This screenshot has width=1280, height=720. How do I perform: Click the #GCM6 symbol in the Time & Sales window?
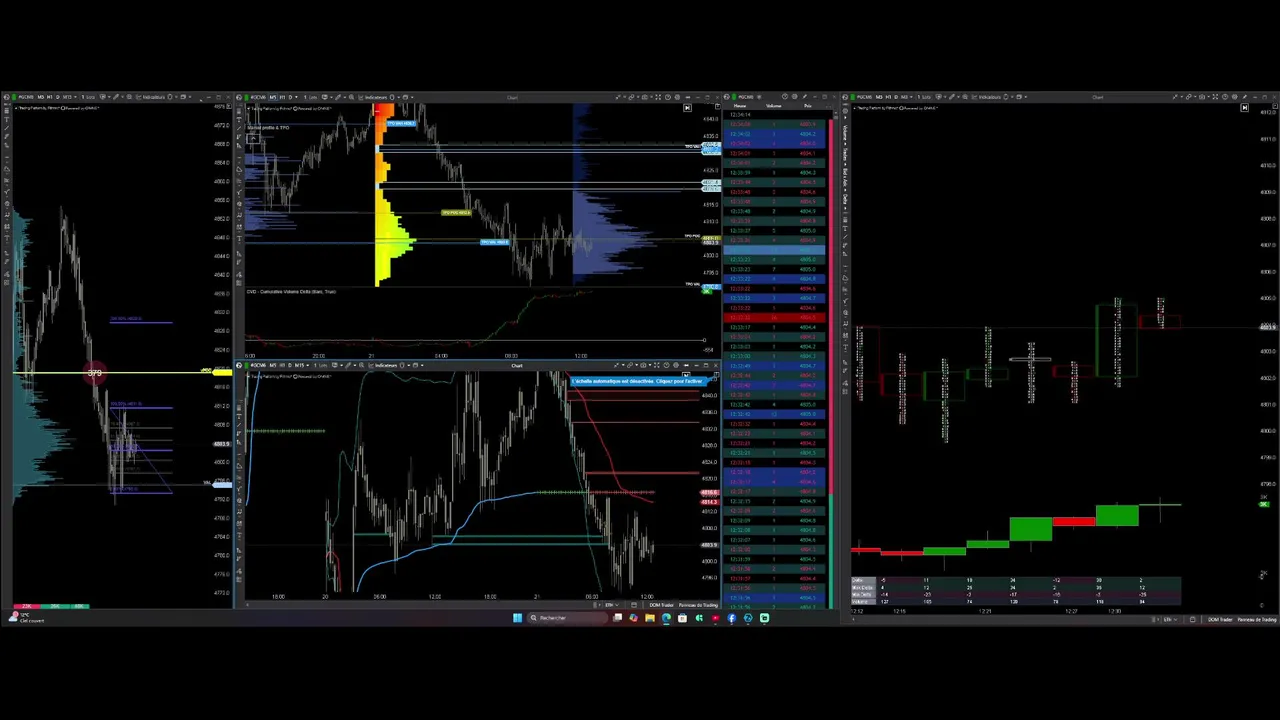pyautogui.click(x=745, y=97)
